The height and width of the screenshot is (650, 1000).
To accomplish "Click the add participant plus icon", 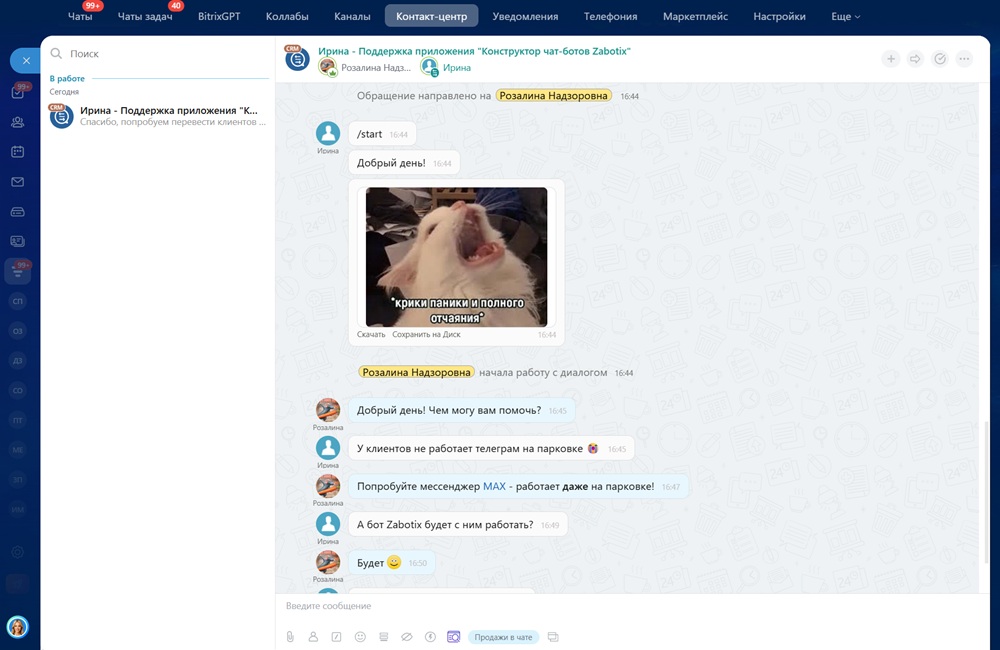I will click(891, 59).
